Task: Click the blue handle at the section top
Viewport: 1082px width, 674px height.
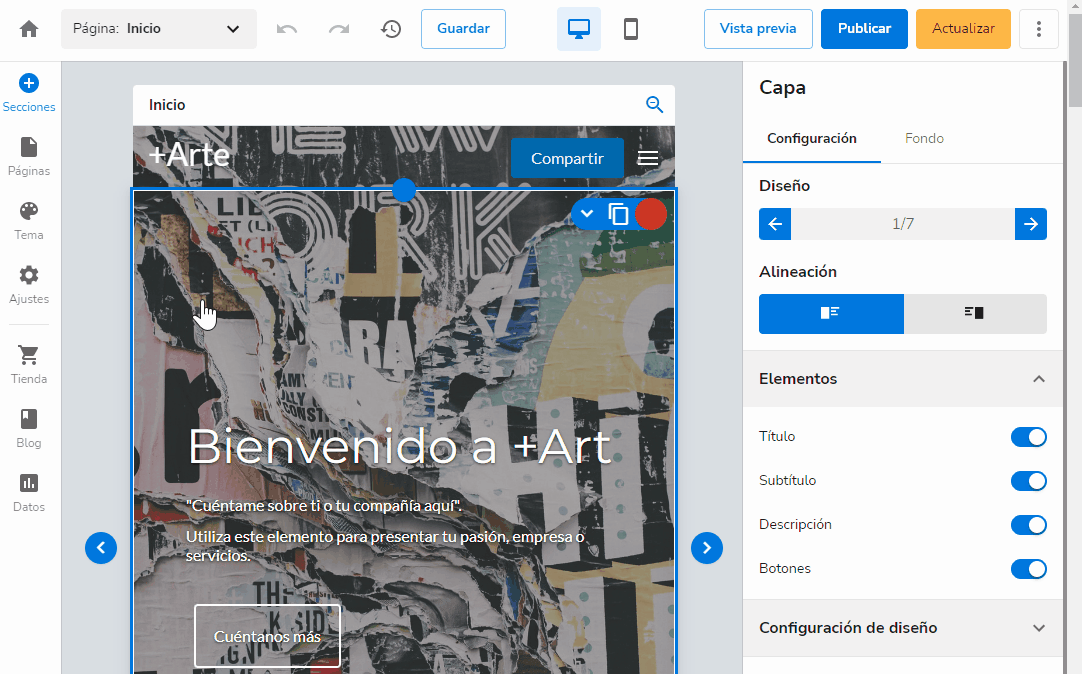Action: click(404, 190)
